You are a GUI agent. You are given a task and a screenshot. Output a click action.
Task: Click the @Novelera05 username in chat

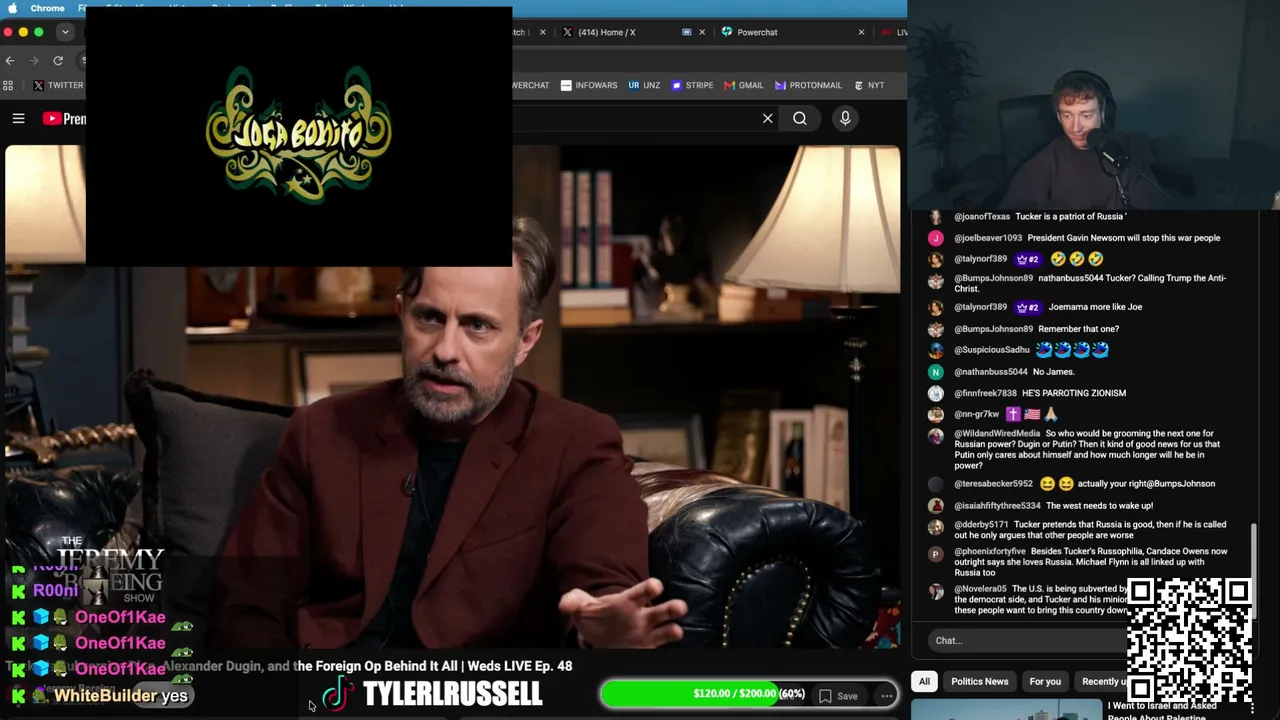(x=980, y=589)
